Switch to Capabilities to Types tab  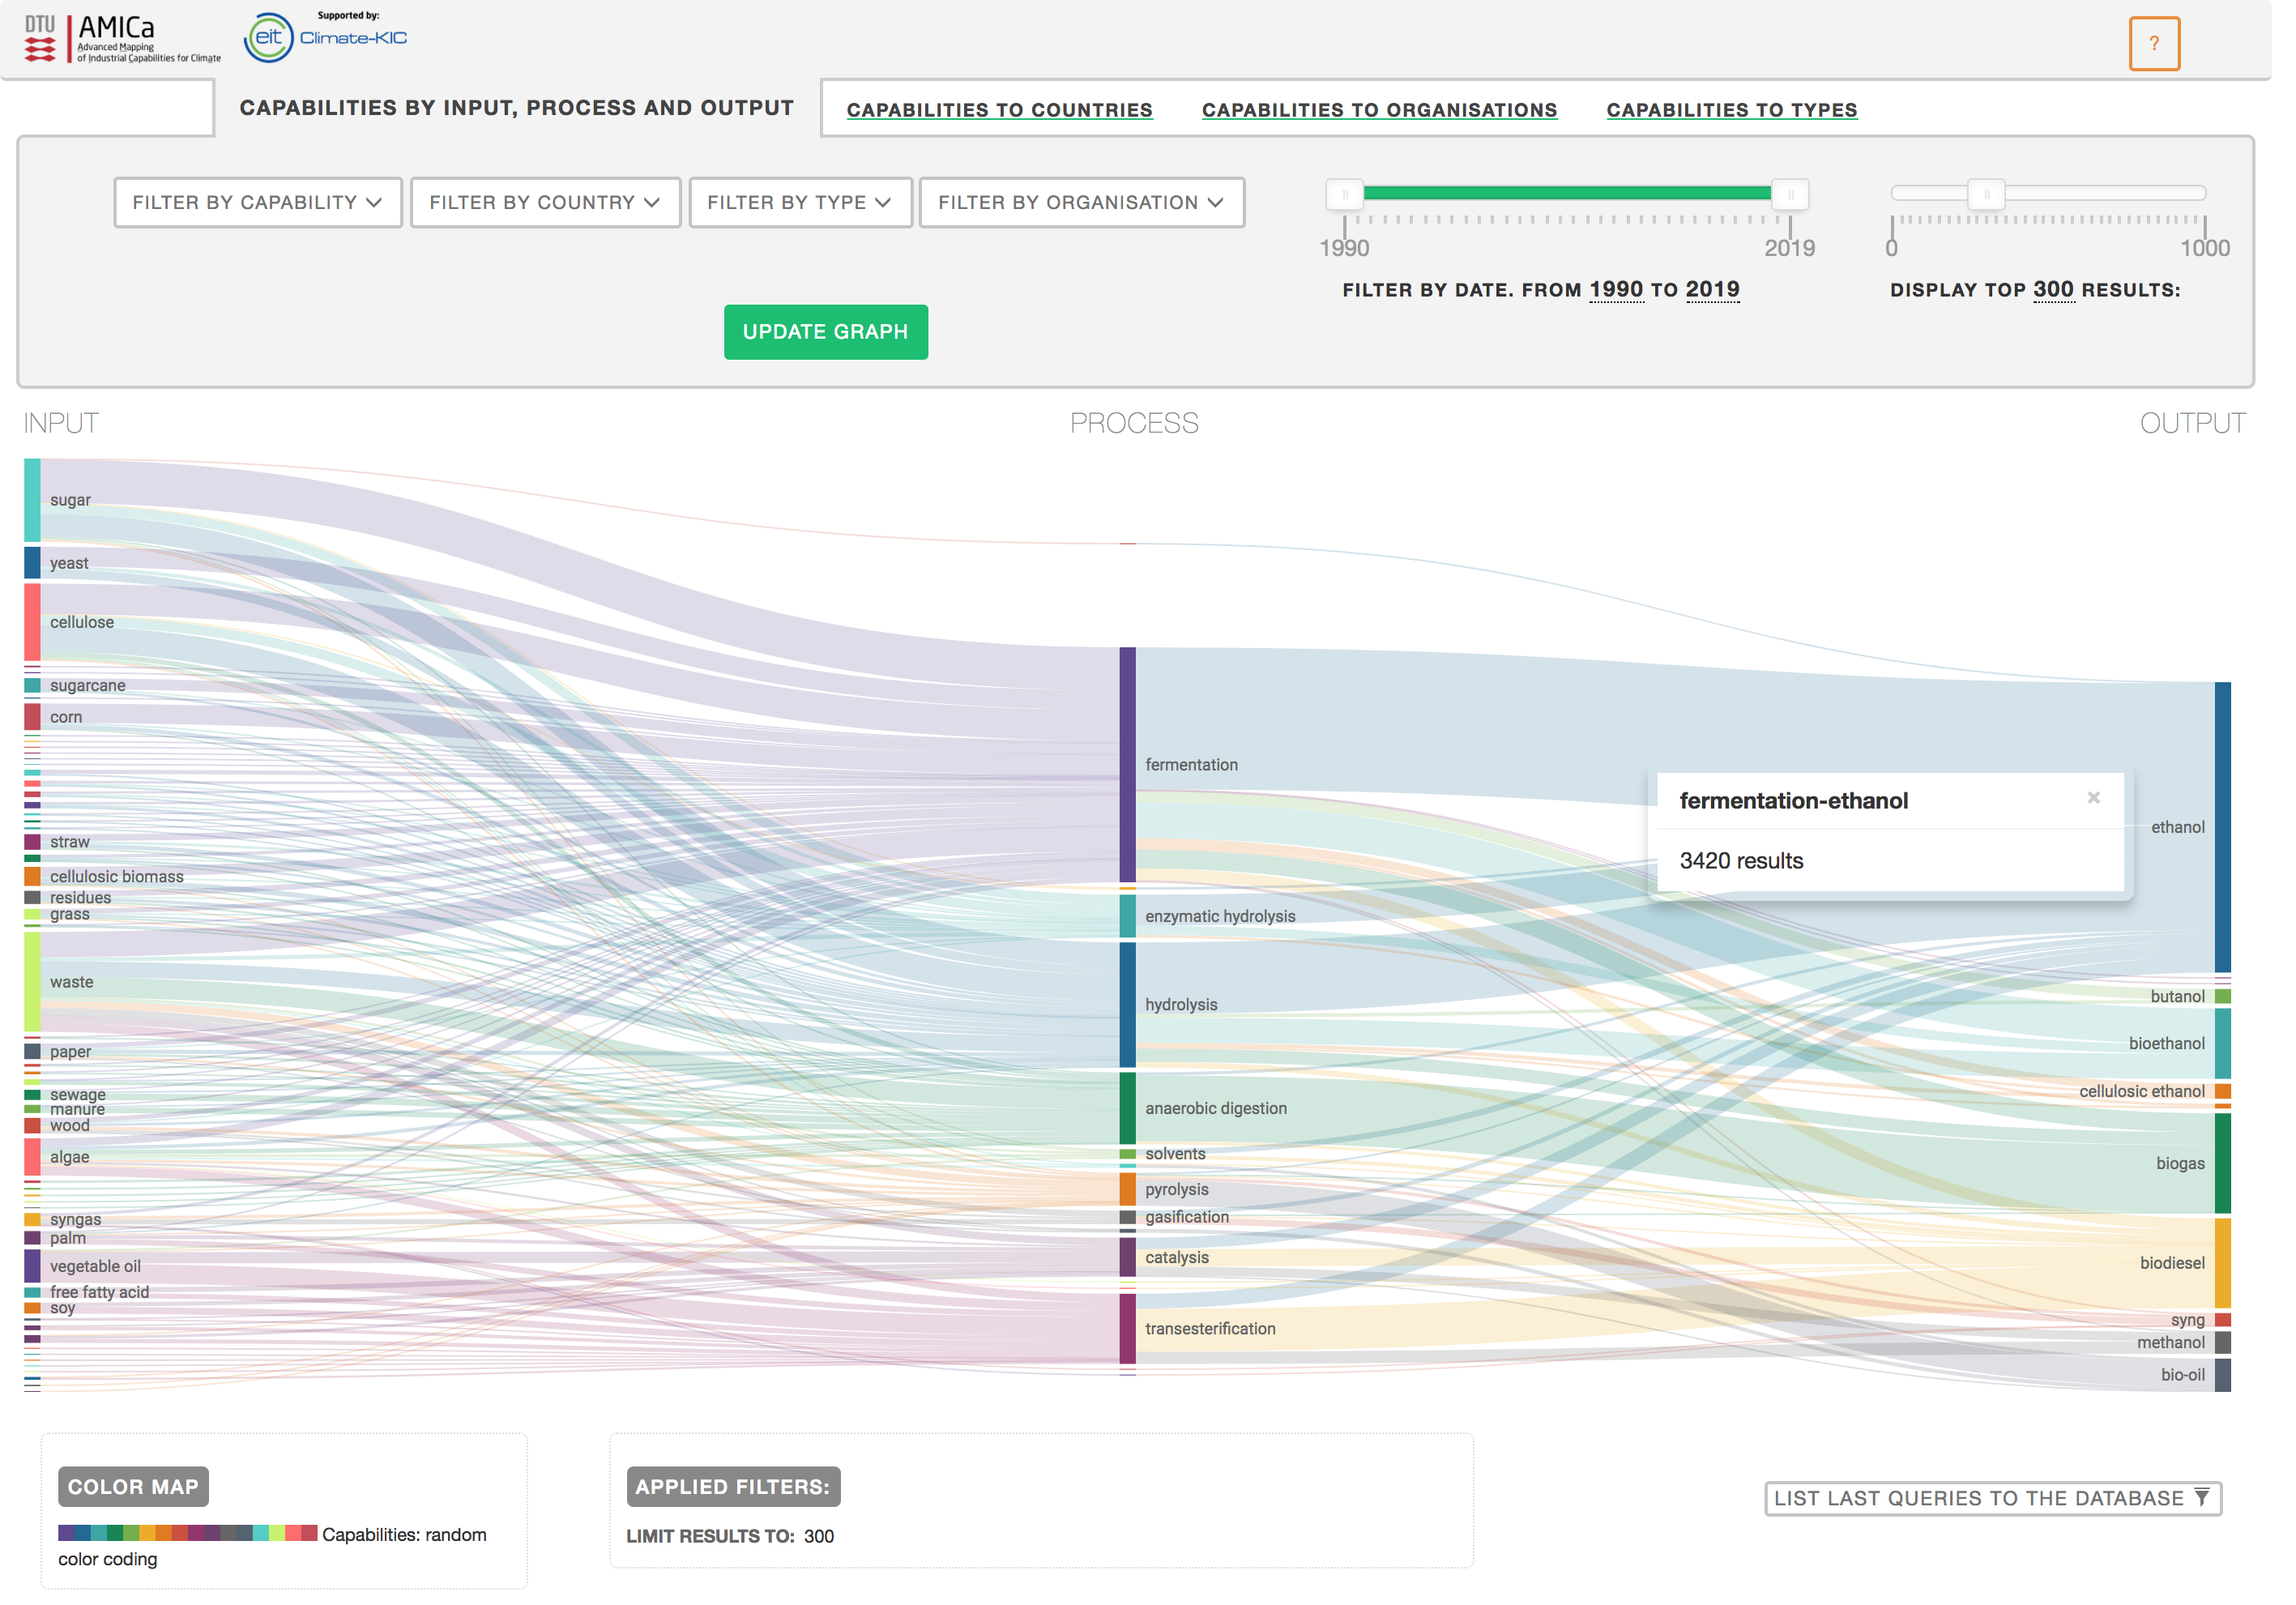tap(1750, 111)
